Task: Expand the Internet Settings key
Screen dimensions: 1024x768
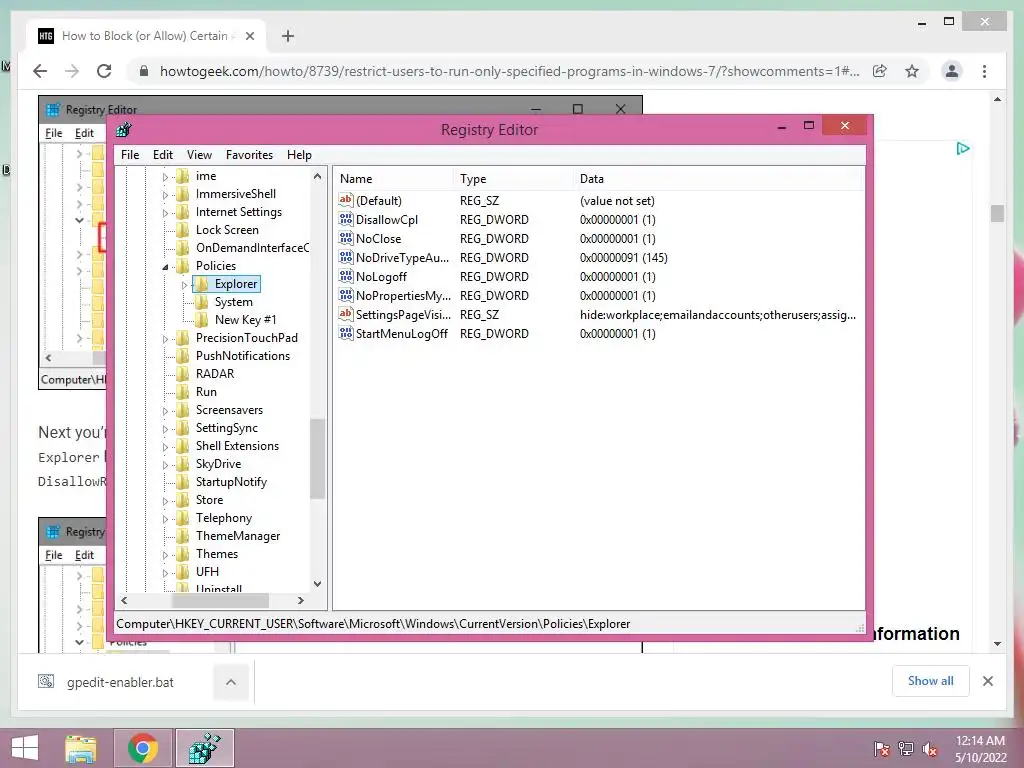Action: (165, 212)
